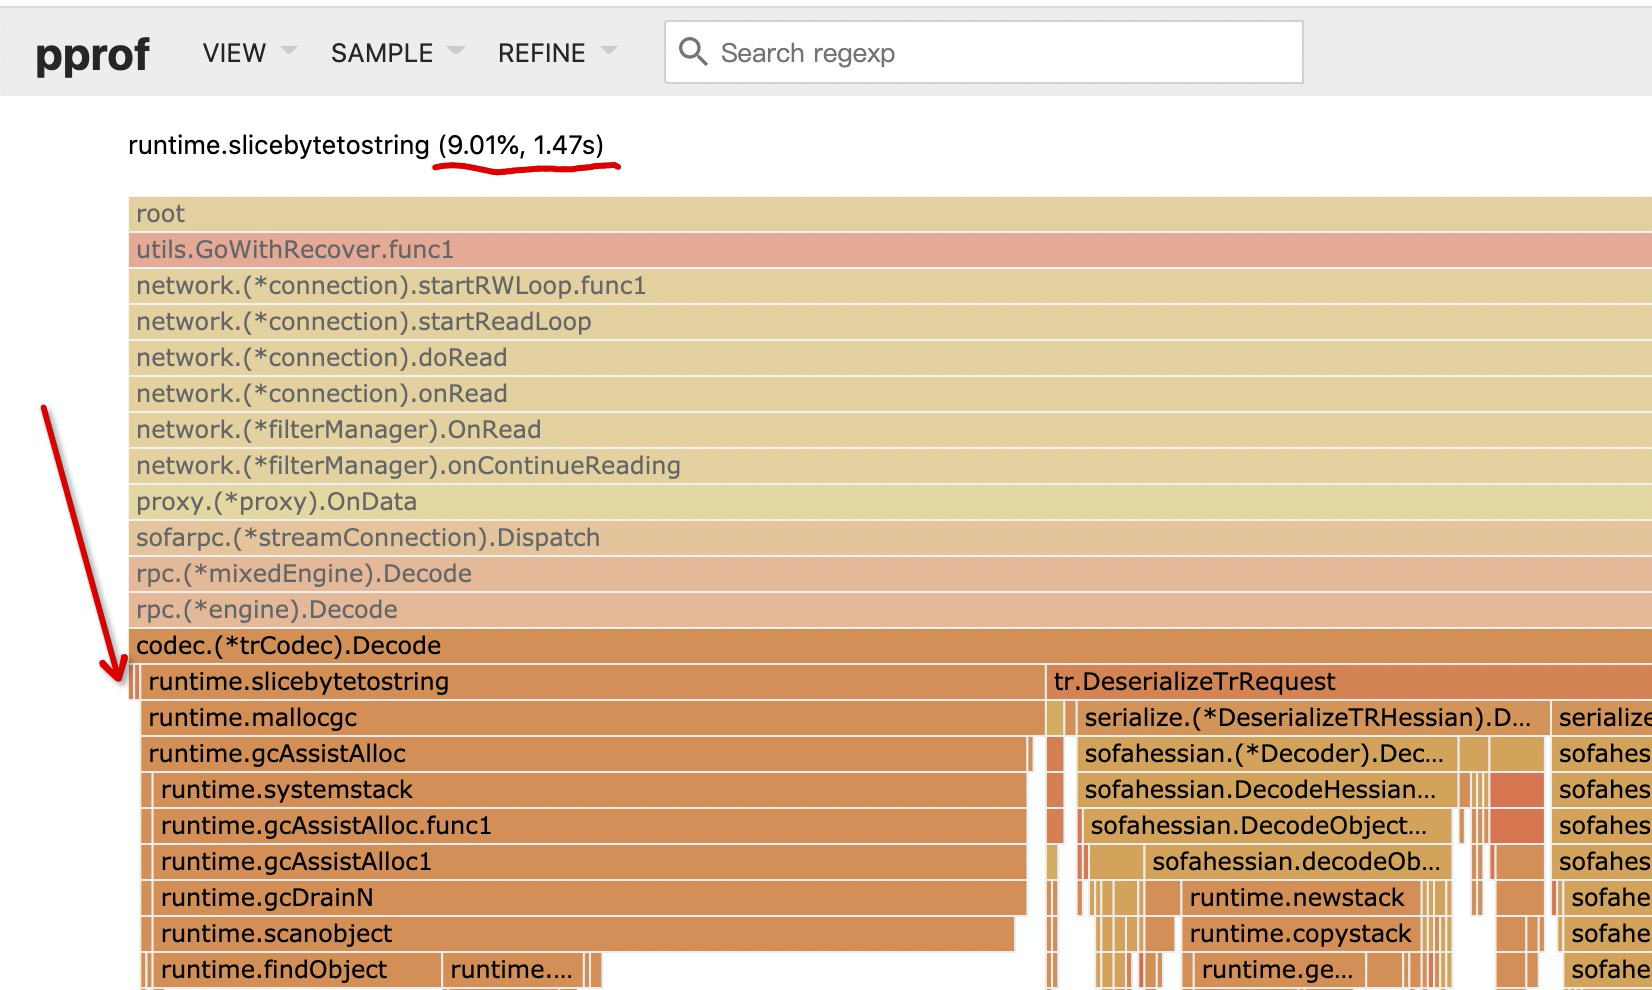The image size is (1652, 990).
Task: Click the Search regexp input field
Action: coord(984,52)
